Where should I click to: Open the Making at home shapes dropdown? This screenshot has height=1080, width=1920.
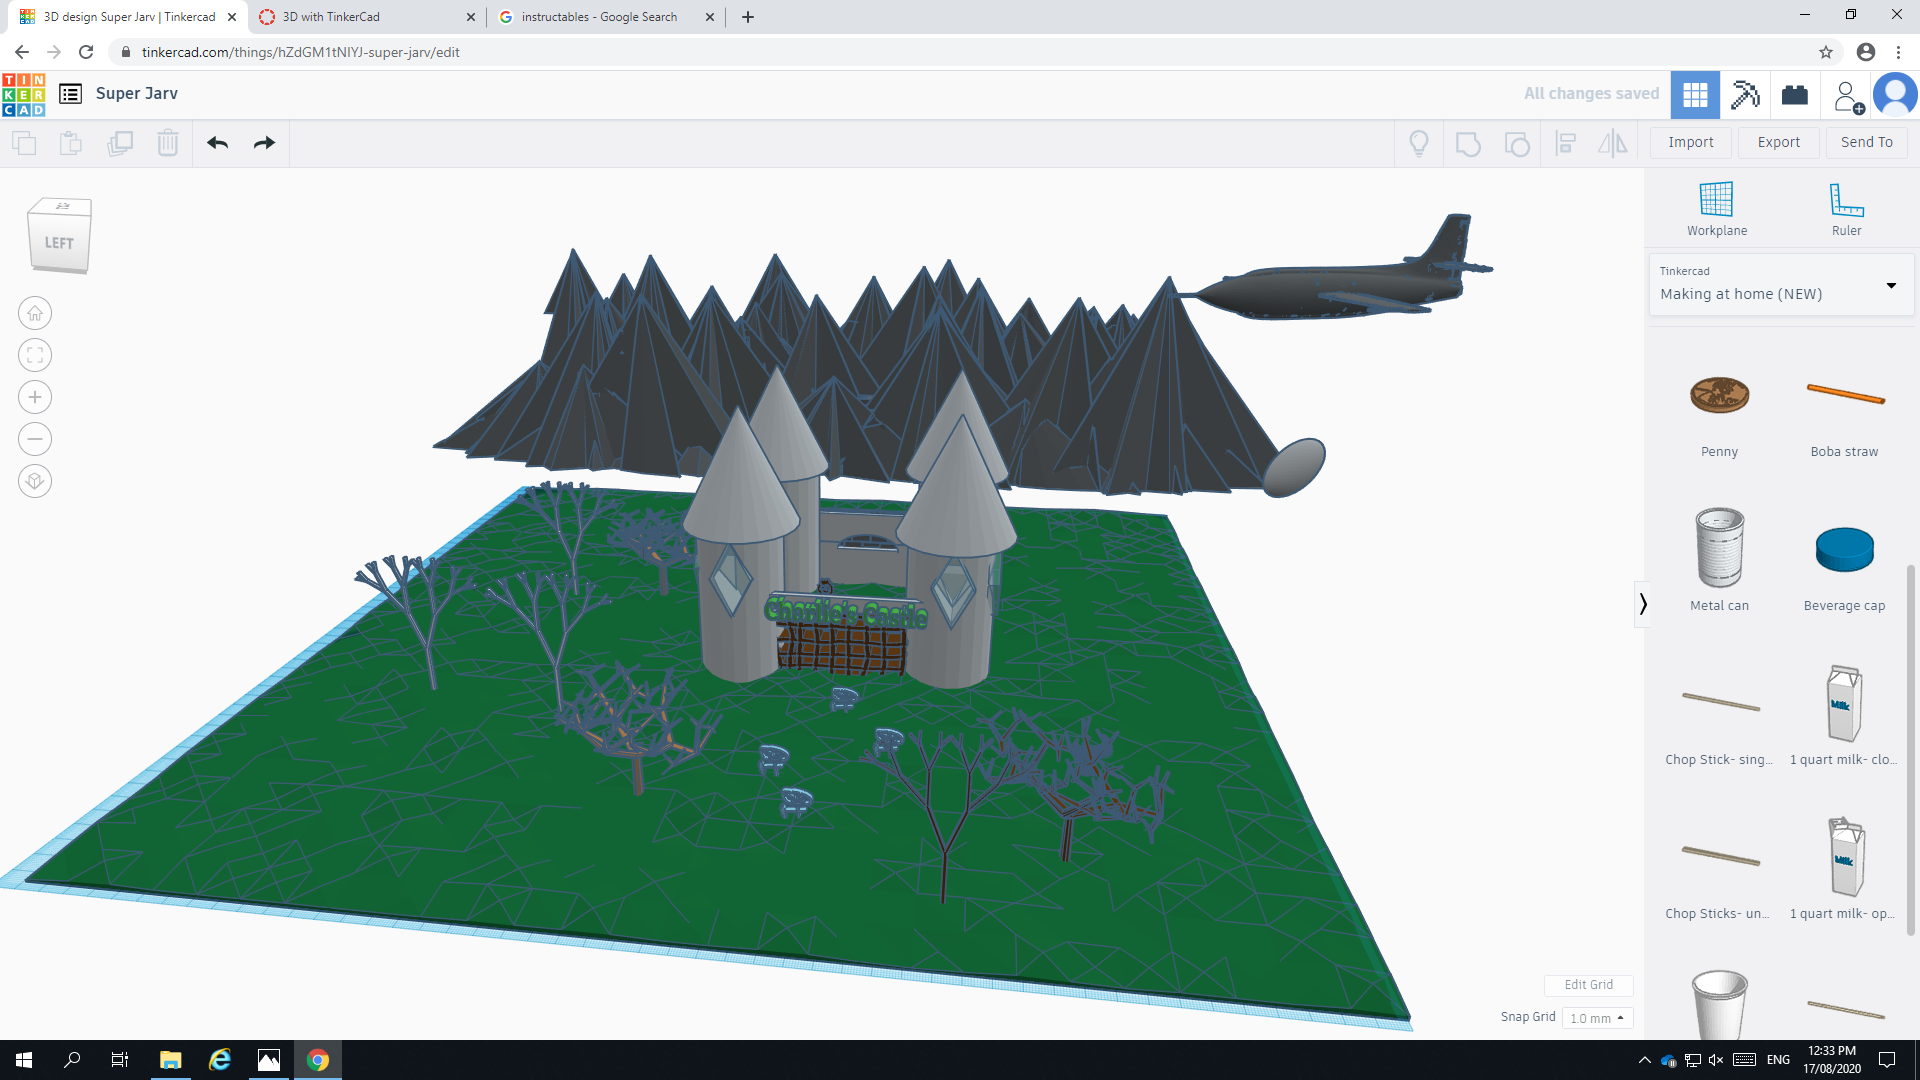tap(1781, 285)
